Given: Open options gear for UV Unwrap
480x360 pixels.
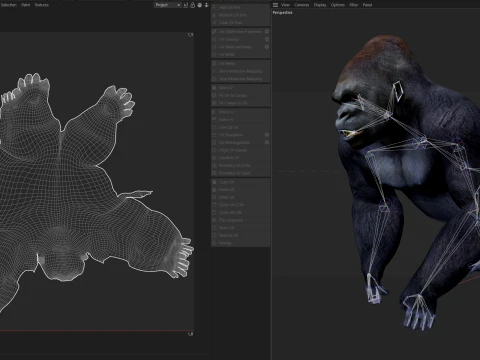Looking at the screenshot, I should (267, 39).
